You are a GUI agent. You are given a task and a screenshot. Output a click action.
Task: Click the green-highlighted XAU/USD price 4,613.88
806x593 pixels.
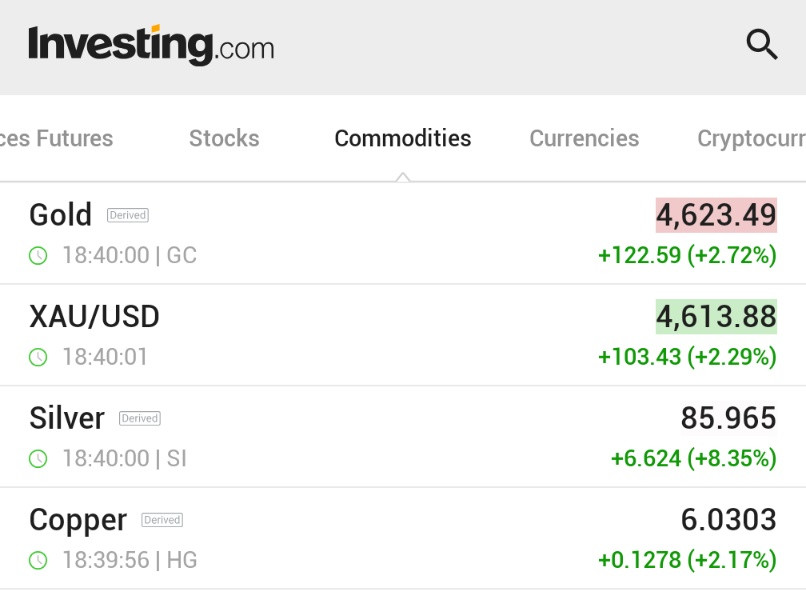click(716, 317)
